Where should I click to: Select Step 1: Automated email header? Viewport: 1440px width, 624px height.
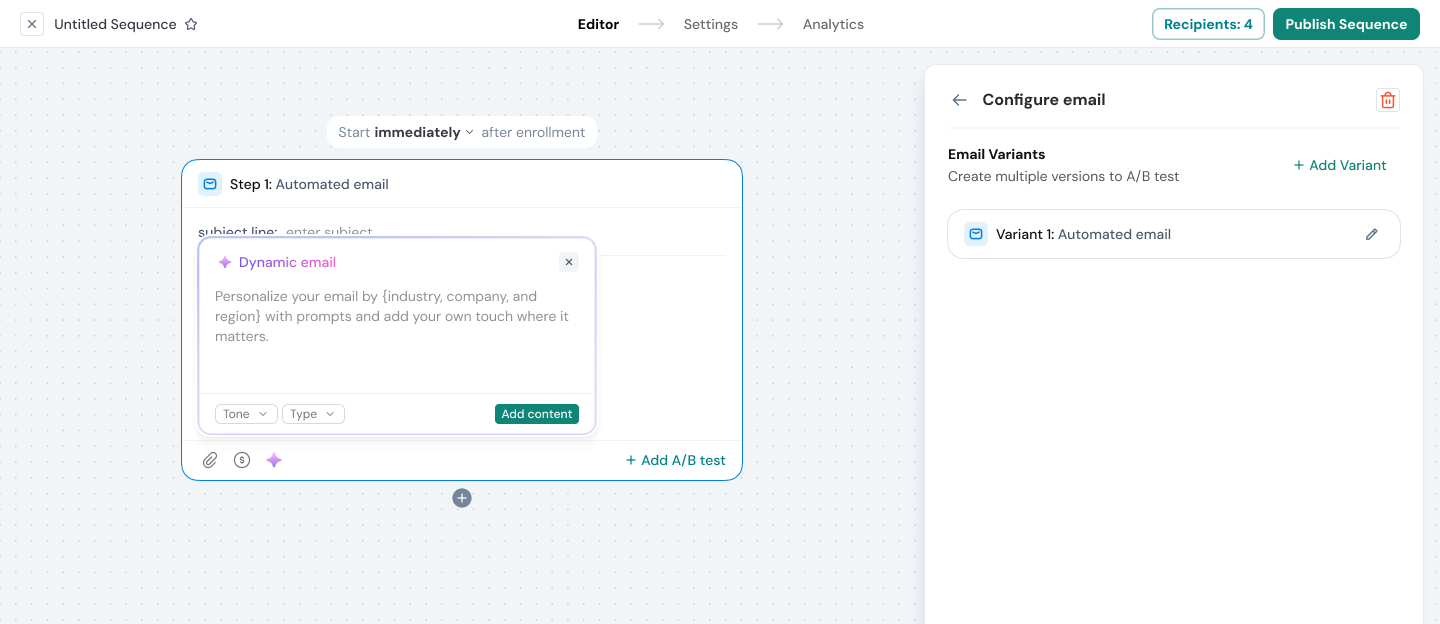(462, 184)
